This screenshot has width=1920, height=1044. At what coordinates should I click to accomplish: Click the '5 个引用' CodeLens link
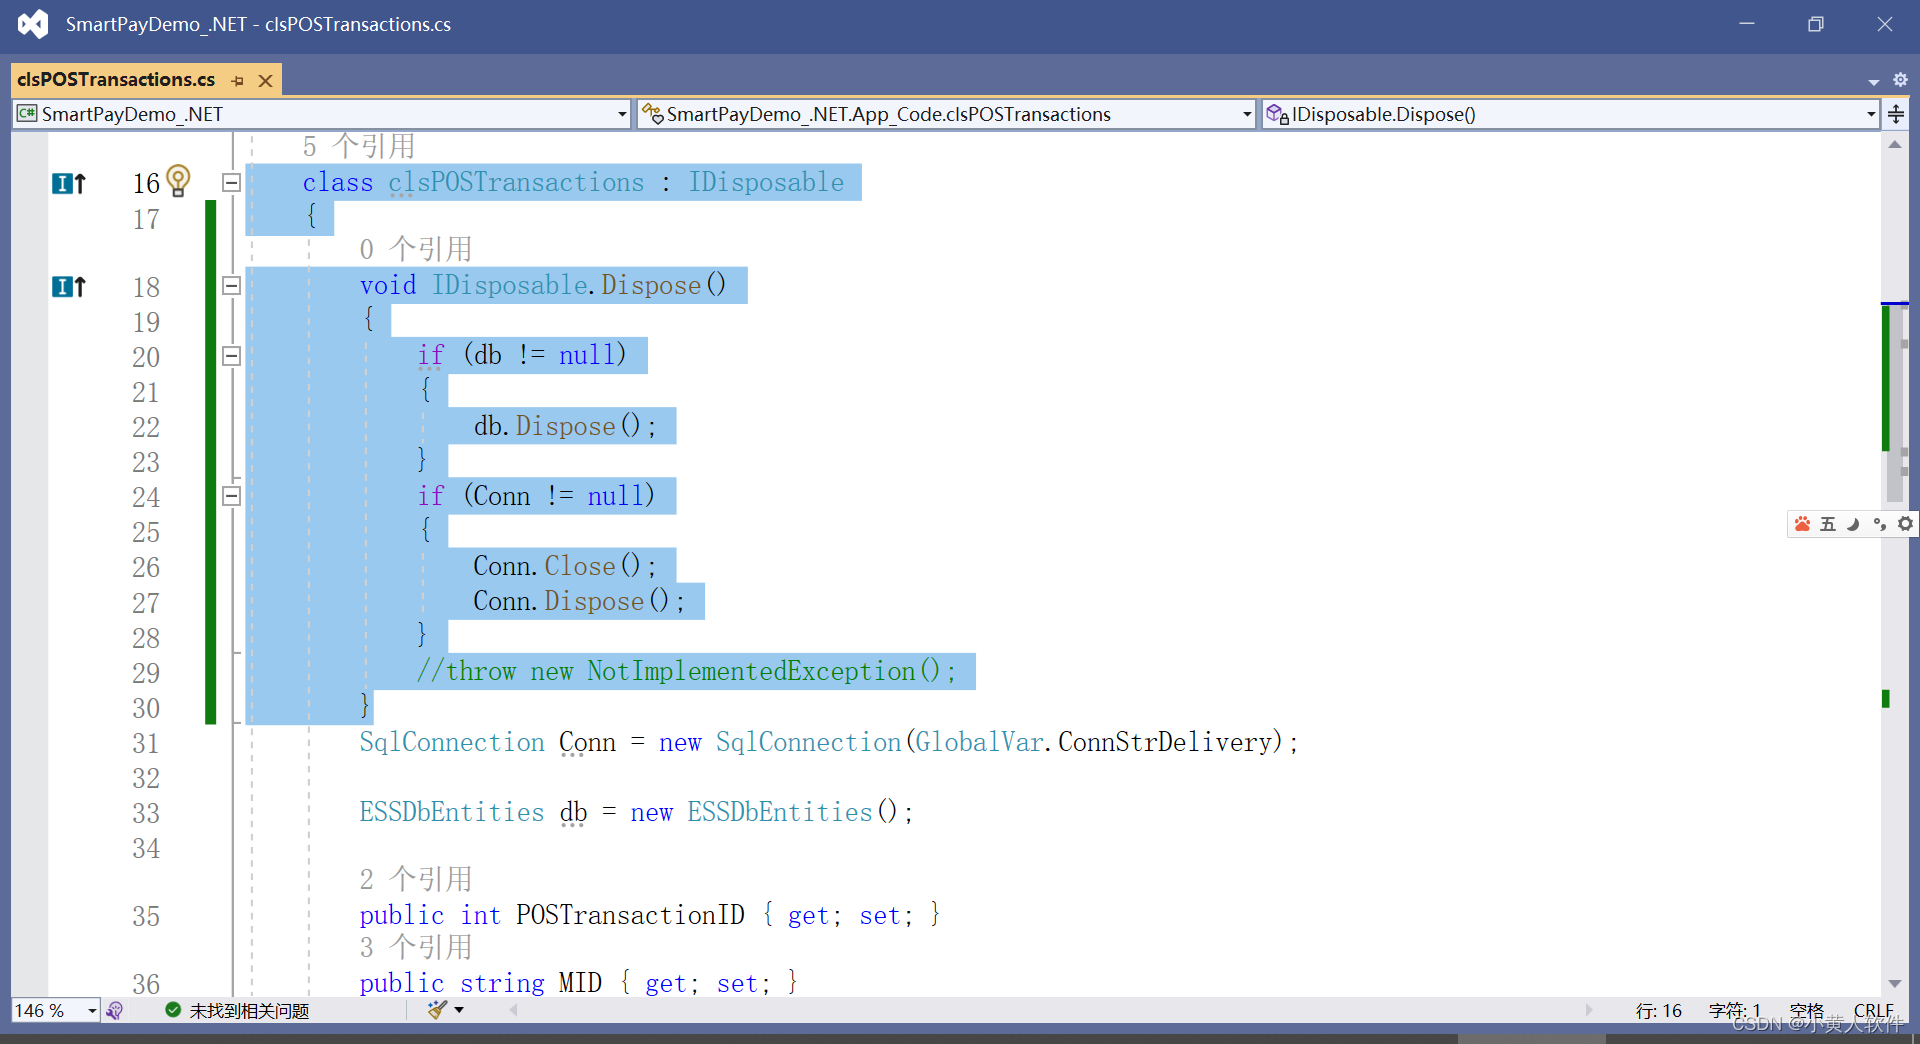point(359,146)
